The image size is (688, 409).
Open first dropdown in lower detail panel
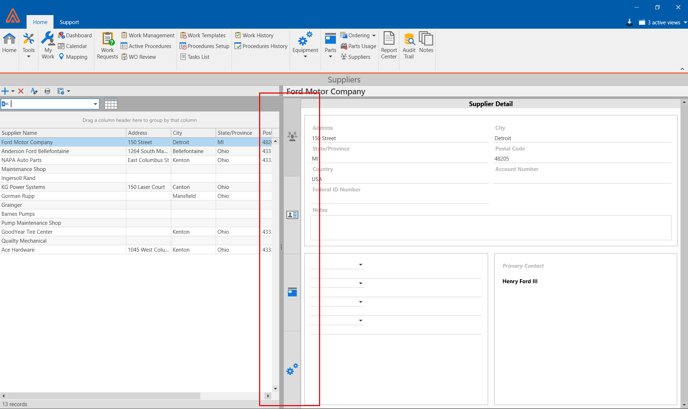(x=361, y=265)
